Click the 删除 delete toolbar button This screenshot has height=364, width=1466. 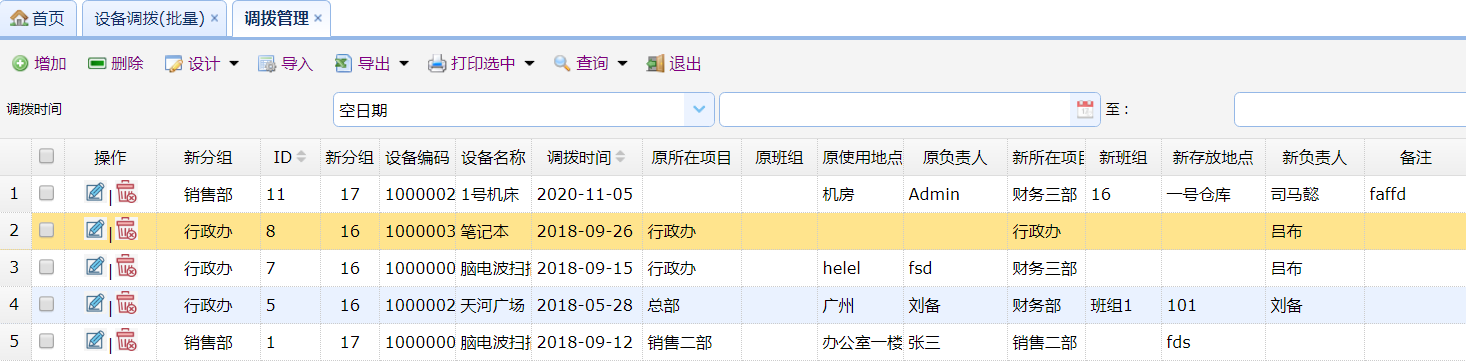(x=116, y=64)
